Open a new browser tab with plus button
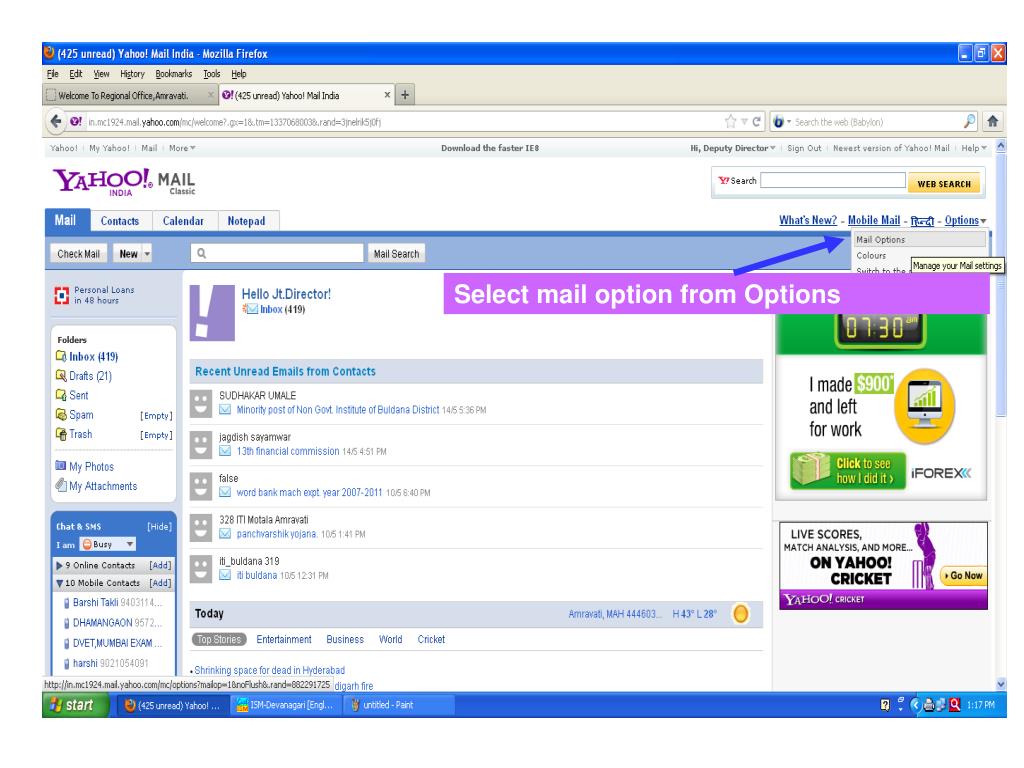Viewport: 1024px width, 768px height. (405, 95)
